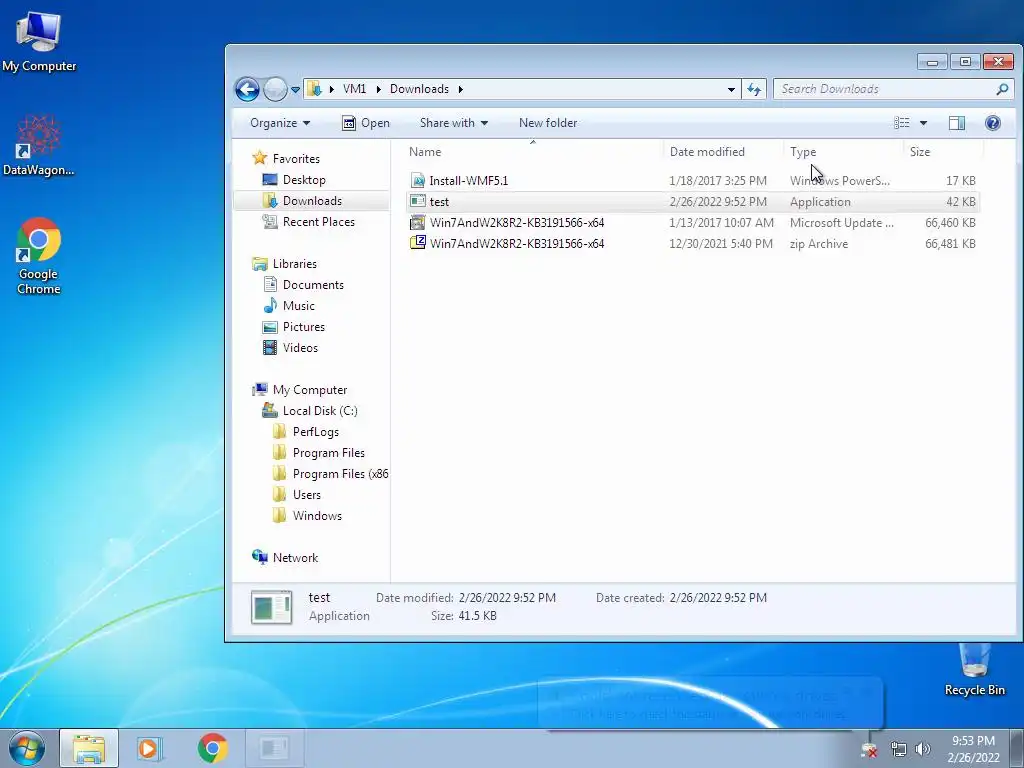Open the volume speaker tray icon

pos(922,750)
